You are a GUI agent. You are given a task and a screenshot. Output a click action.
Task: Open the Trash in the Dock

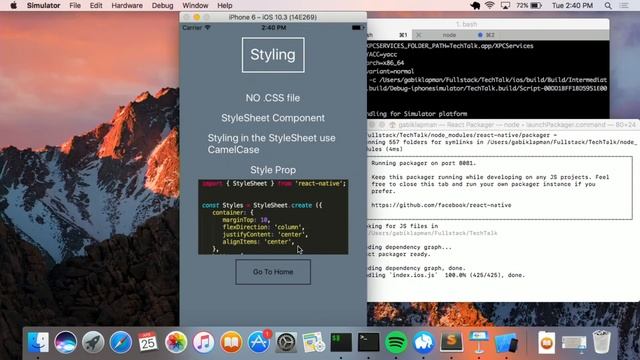tap(602, 342)
